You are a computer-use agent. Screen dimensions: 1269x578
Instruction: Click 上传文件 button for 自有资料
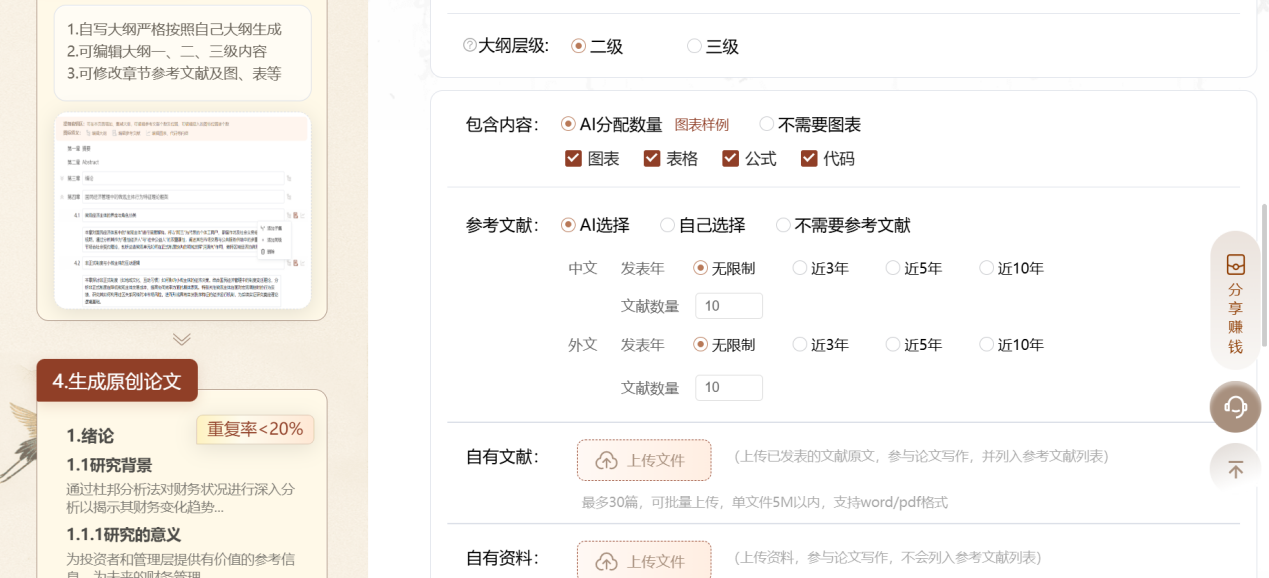coord(644,560)
